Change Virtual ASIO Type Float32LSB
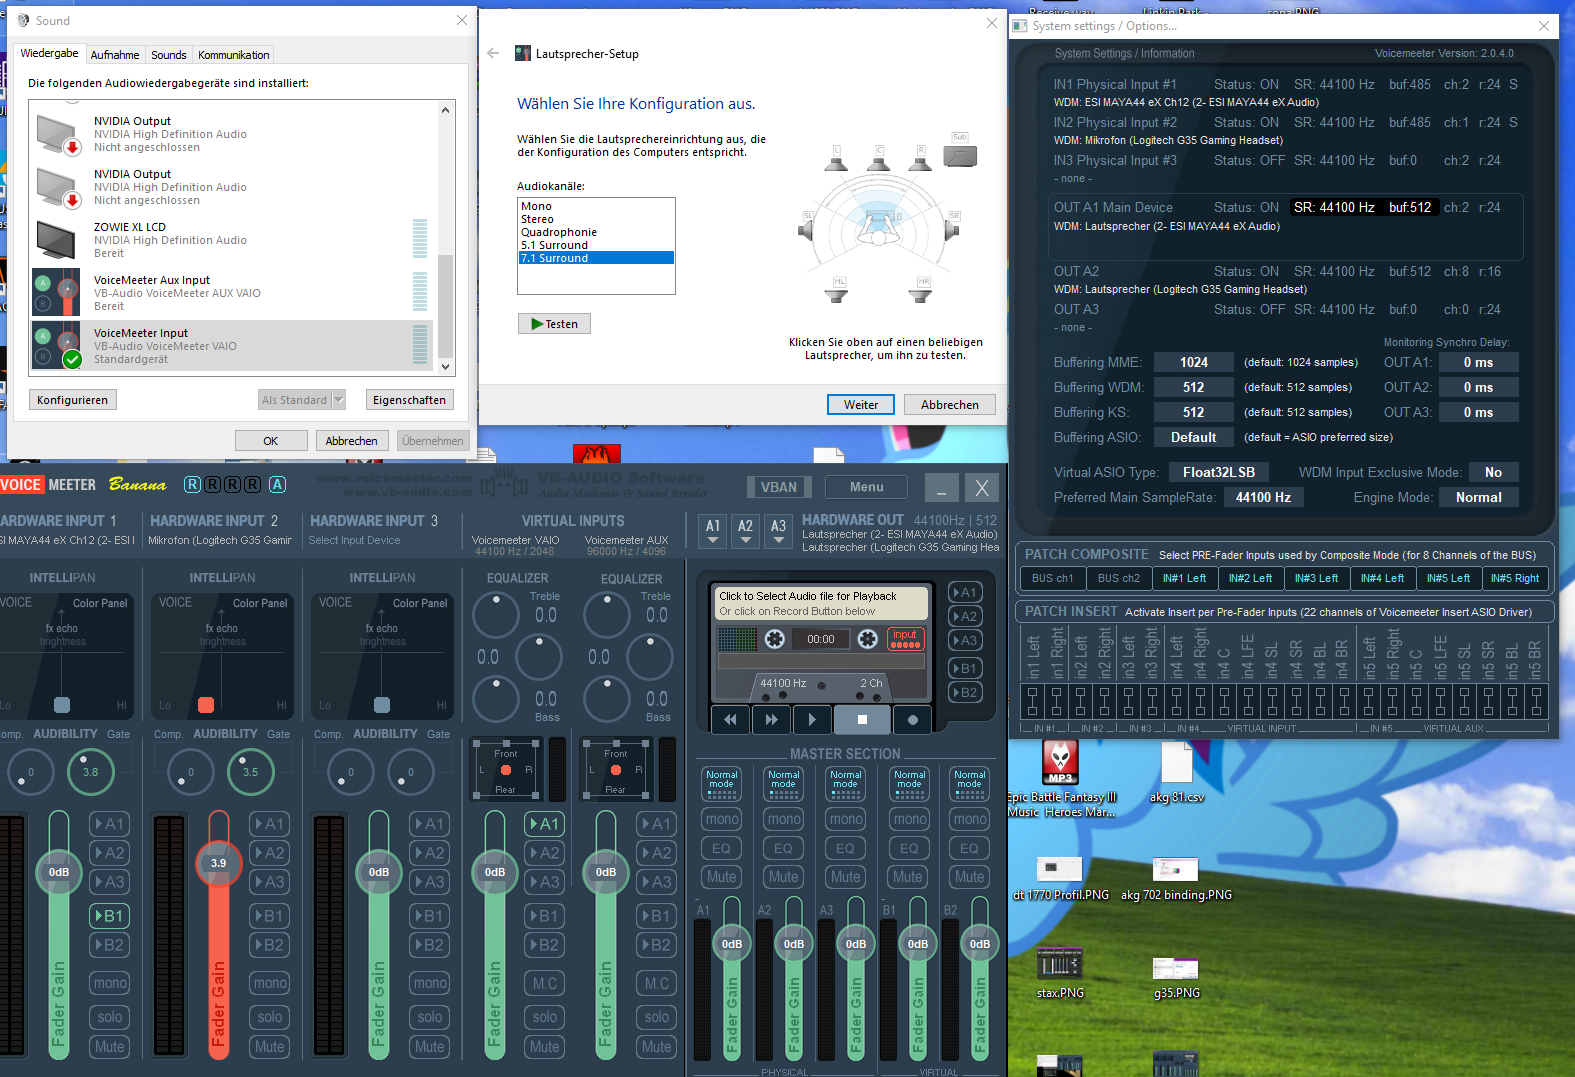The image size is (1575, 1077). 1218,472
